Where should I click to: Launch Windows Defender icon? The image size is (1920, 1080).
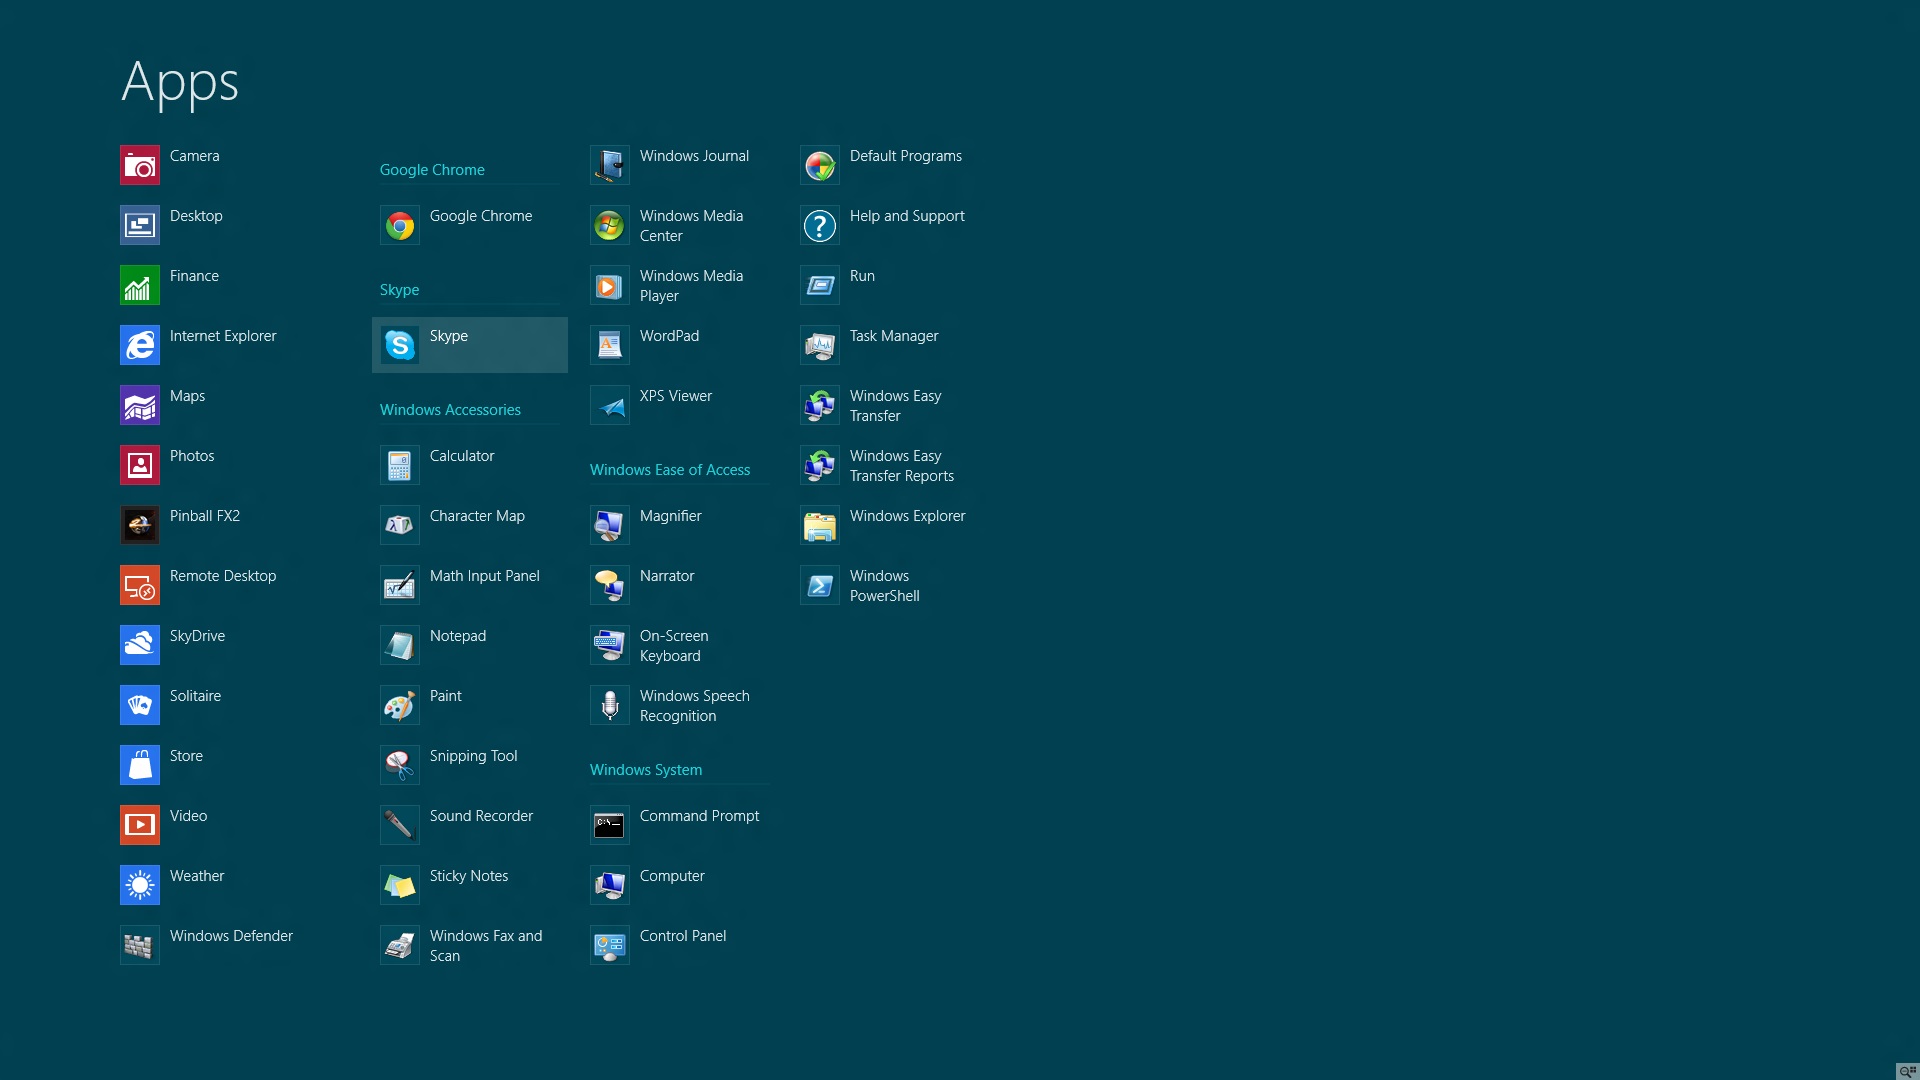point(140,945)
